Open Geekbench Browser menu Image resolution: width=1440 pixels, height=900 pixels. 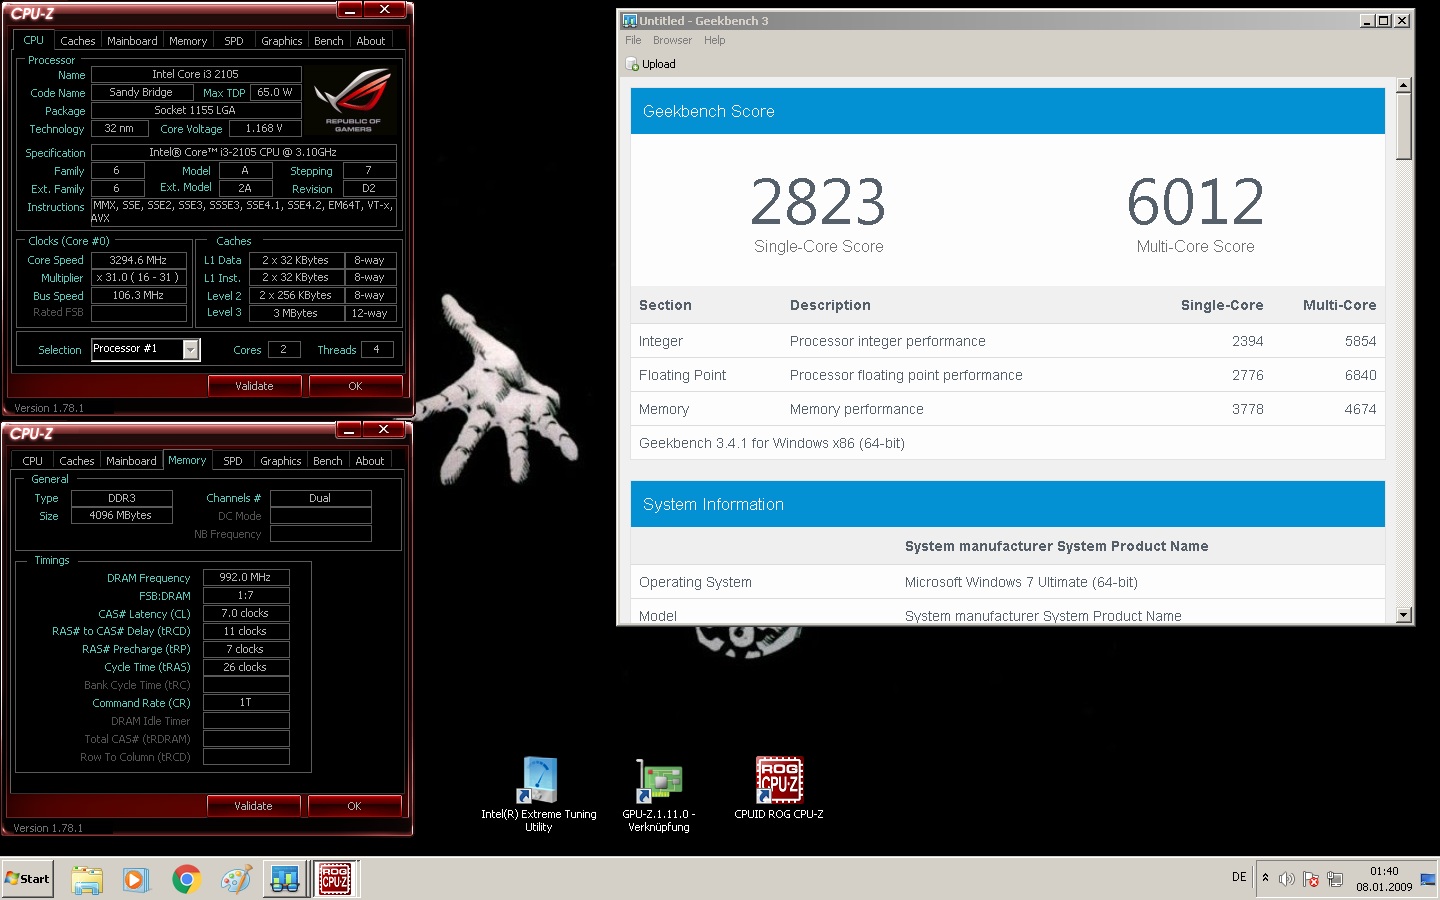pos(672,40)
